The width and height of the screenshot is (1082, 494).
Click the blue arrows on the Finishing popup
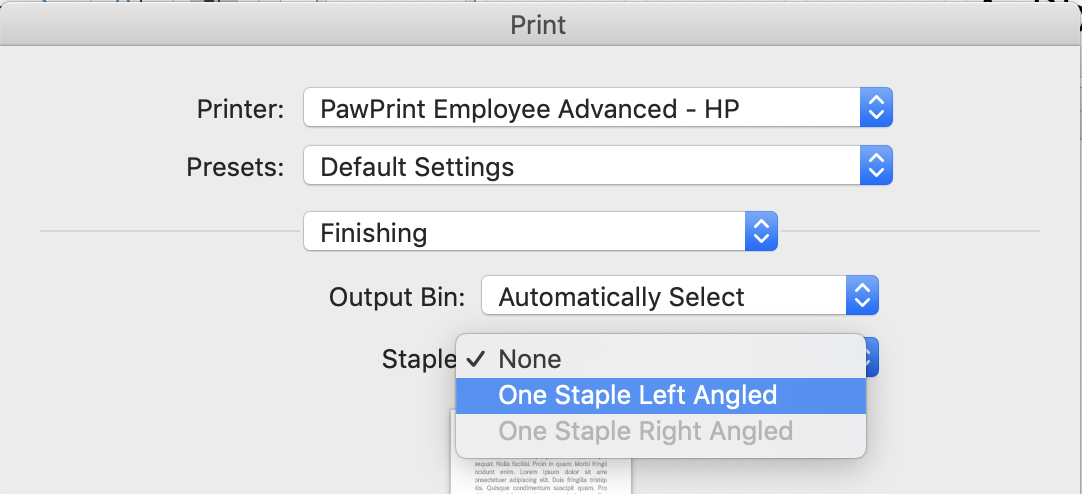761,231
